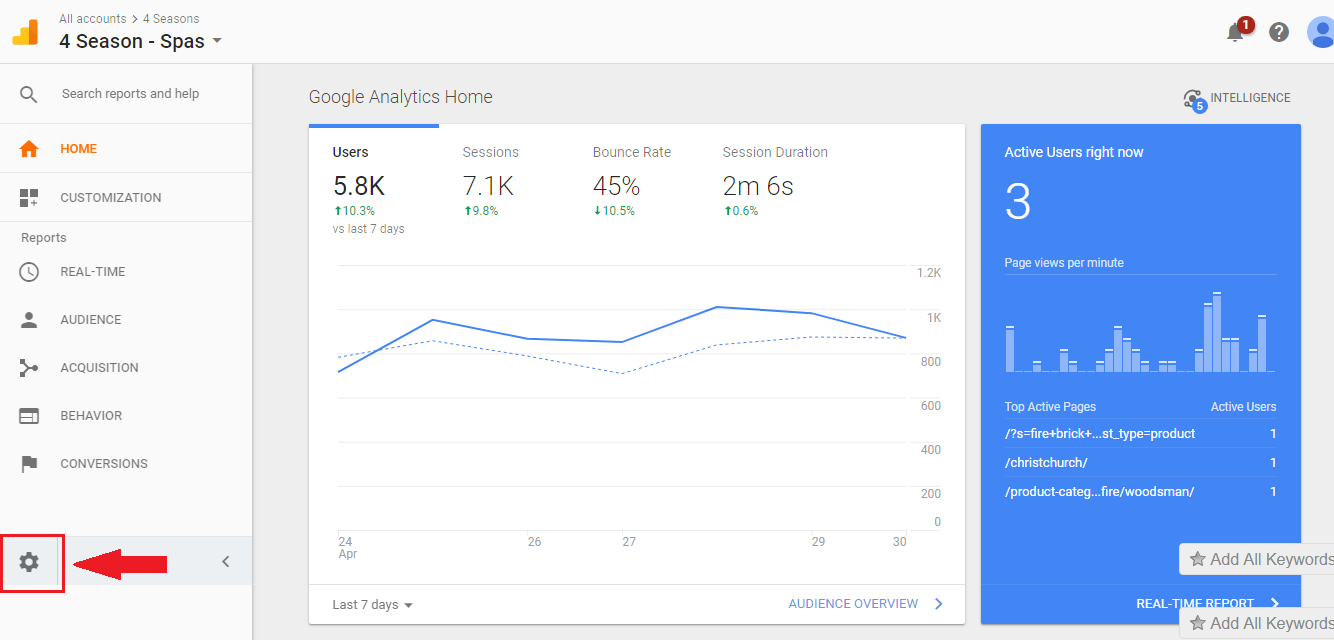
Task: Click the Google Analytics logo
Action: click(25, 32)
